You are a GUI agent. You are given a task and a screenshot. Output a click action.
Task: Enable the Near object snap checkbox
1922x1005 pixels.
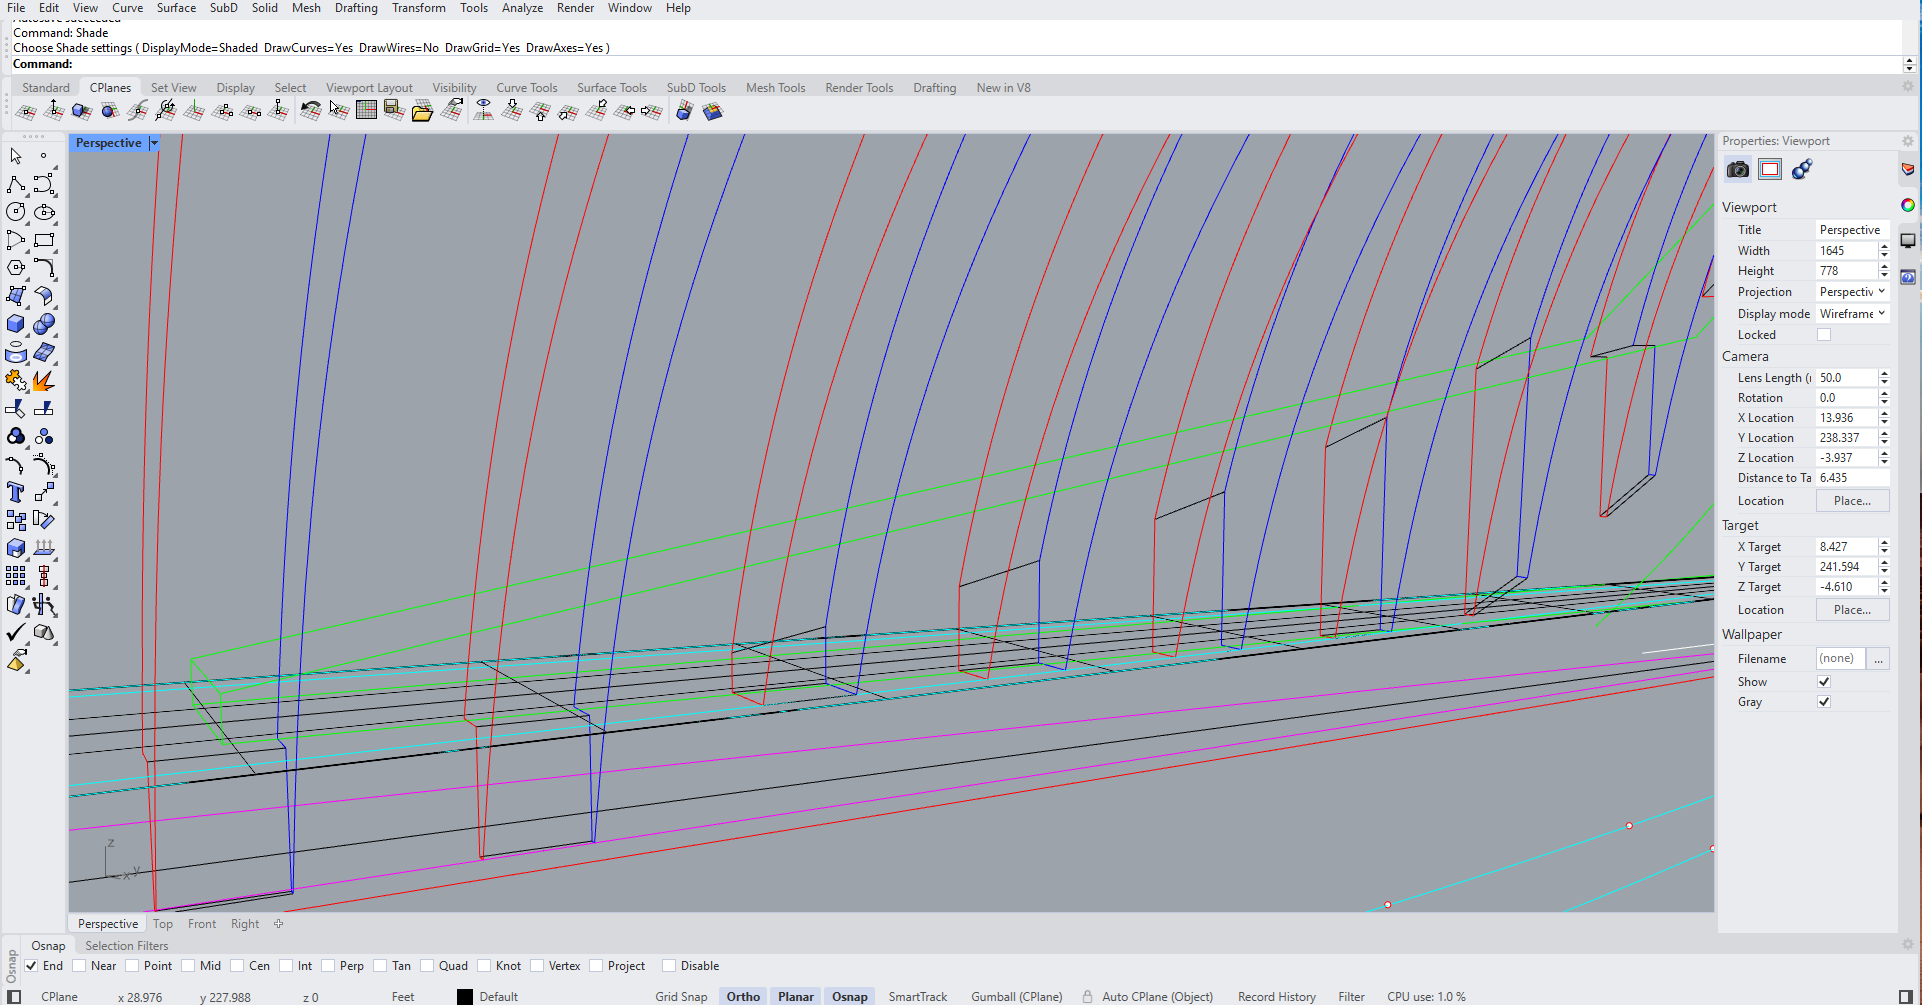[x=79, y=966]
